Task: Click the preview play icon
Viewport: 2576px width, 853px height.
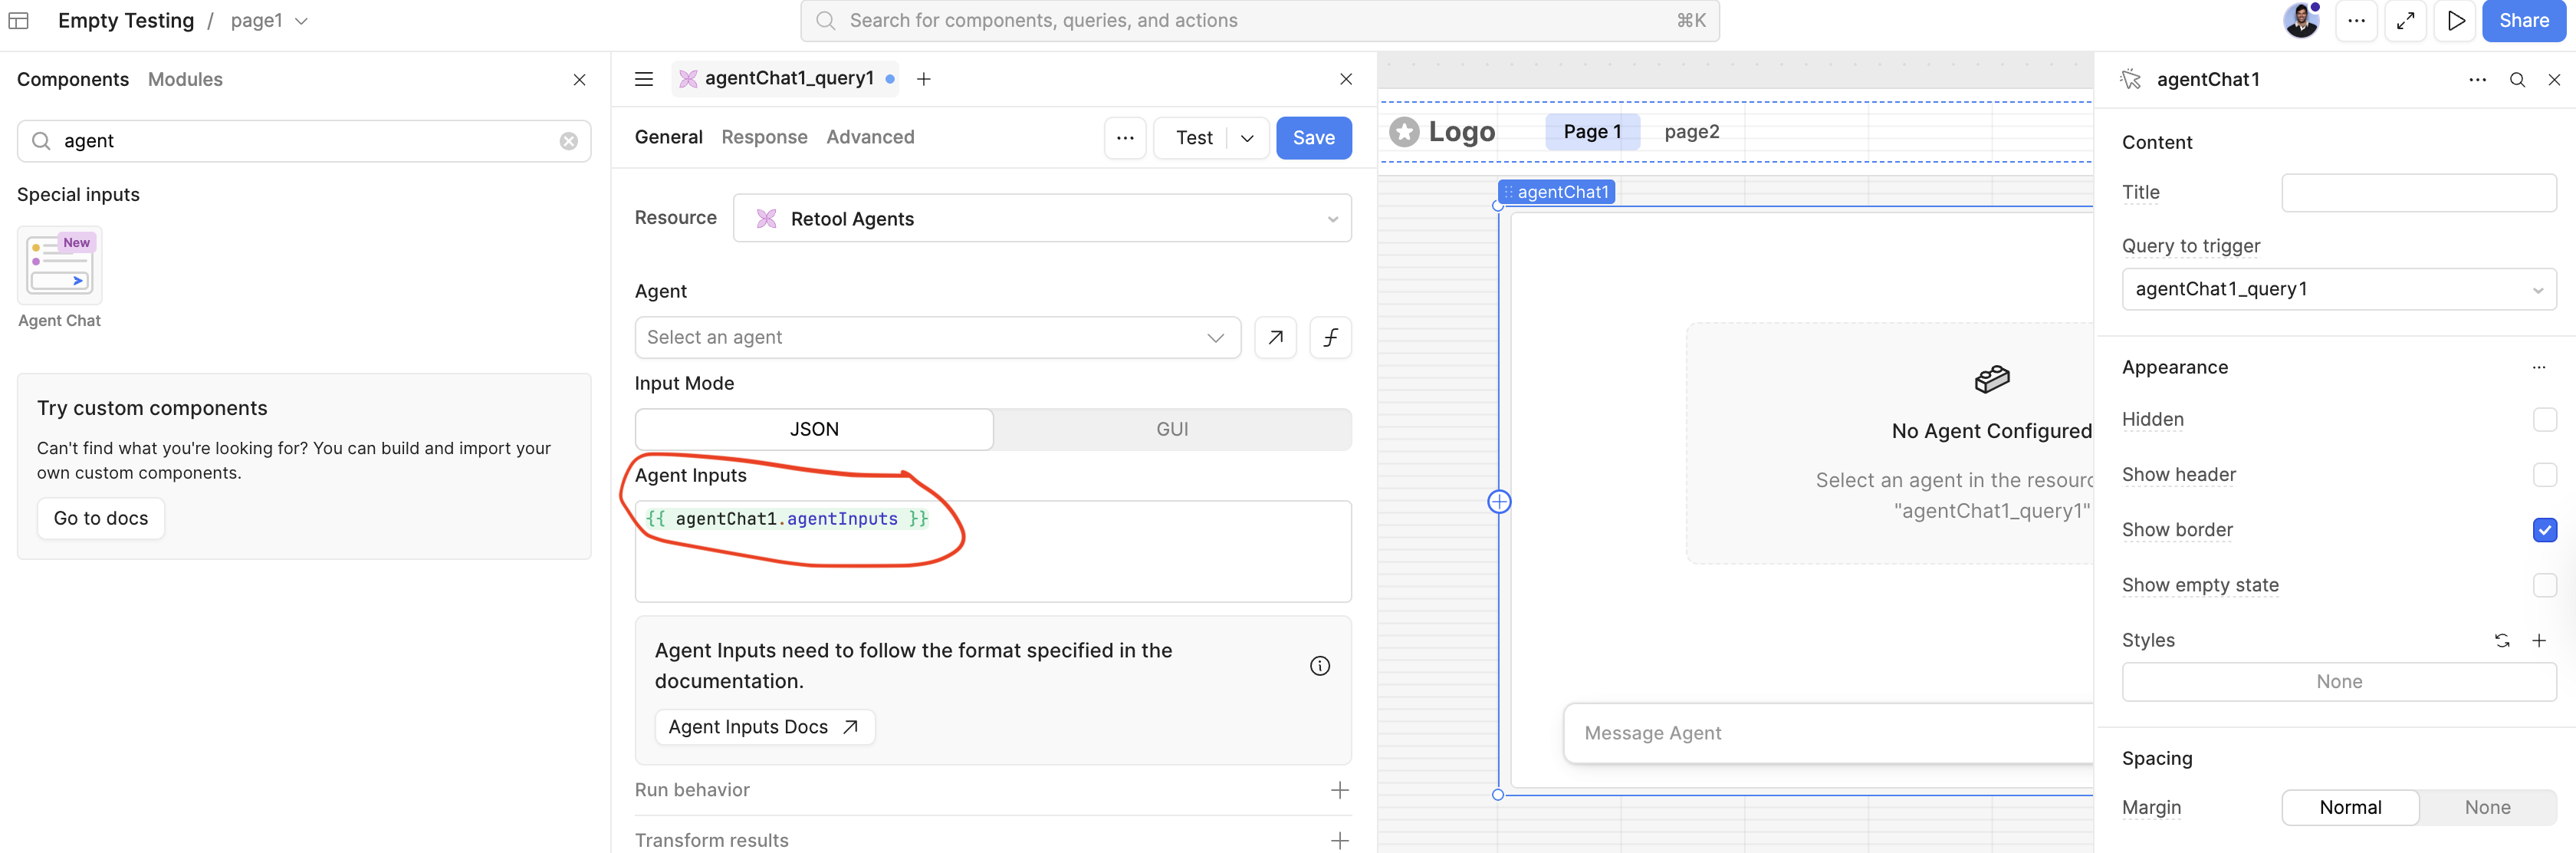Action: pyautogui.click(x=2455, y=21)
